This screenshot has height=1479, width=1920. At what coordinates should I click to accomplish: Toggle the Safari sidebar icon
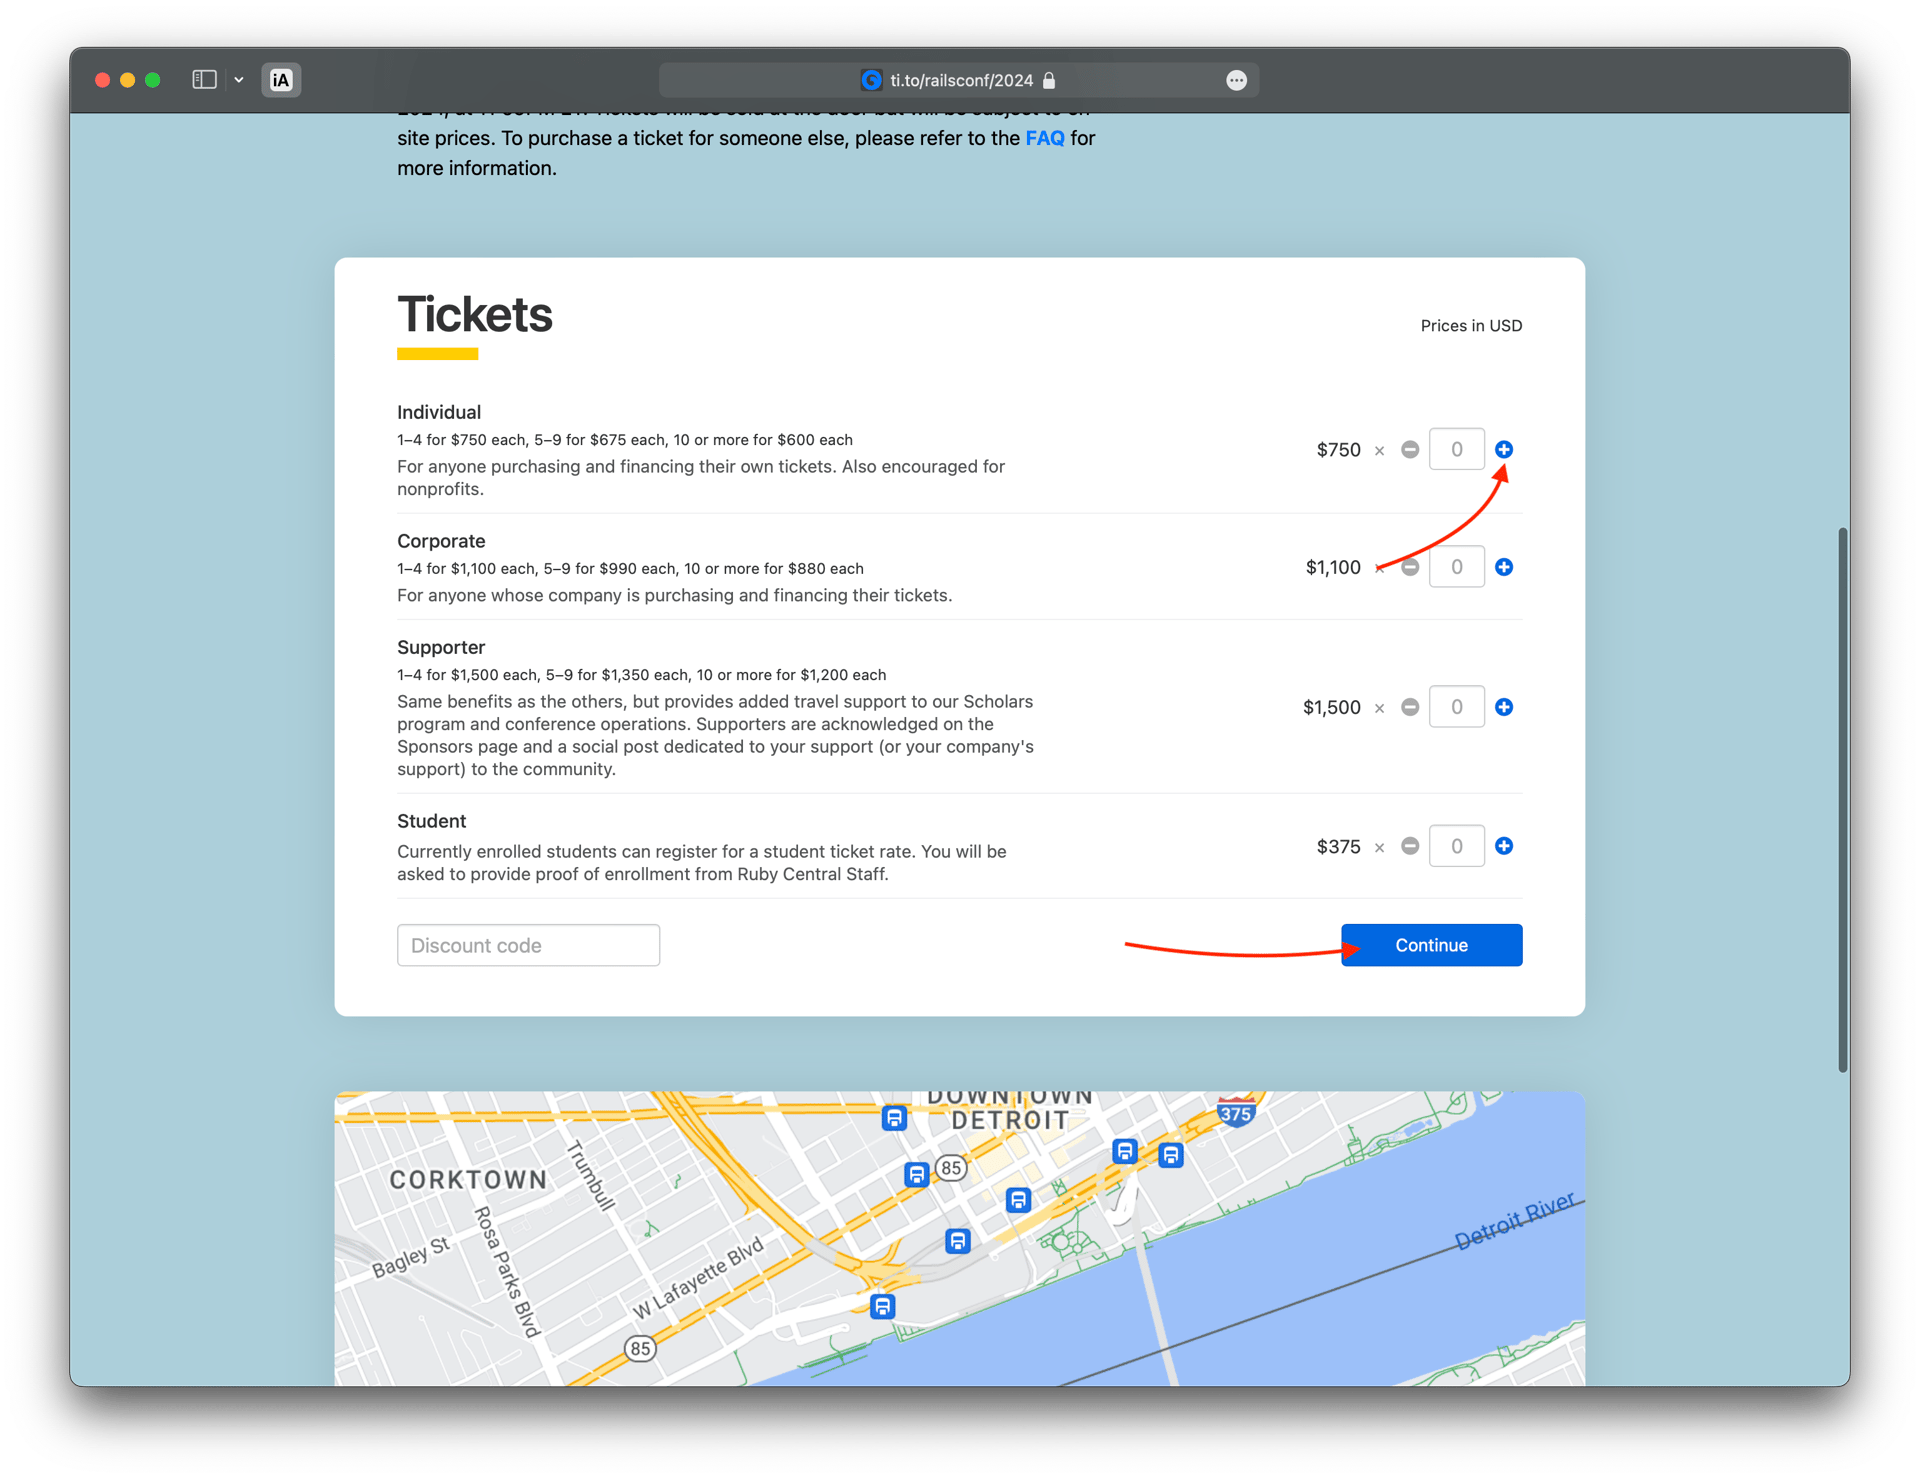click(x=204, y=80)
